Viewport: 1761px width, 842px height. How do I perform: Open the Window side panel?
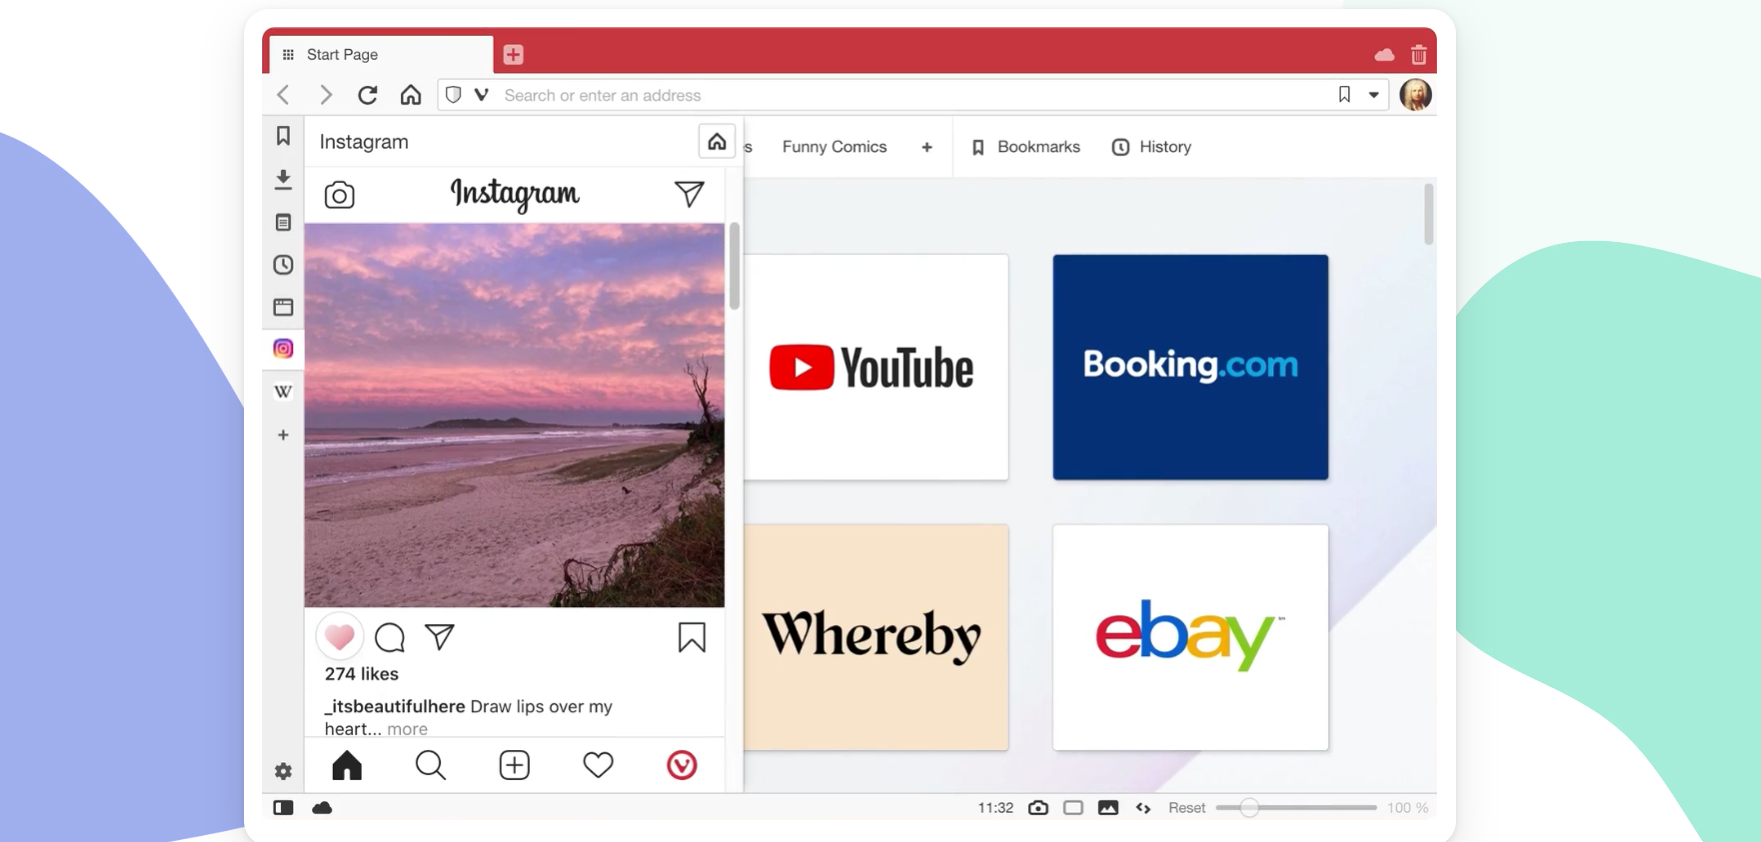[283, 307]
